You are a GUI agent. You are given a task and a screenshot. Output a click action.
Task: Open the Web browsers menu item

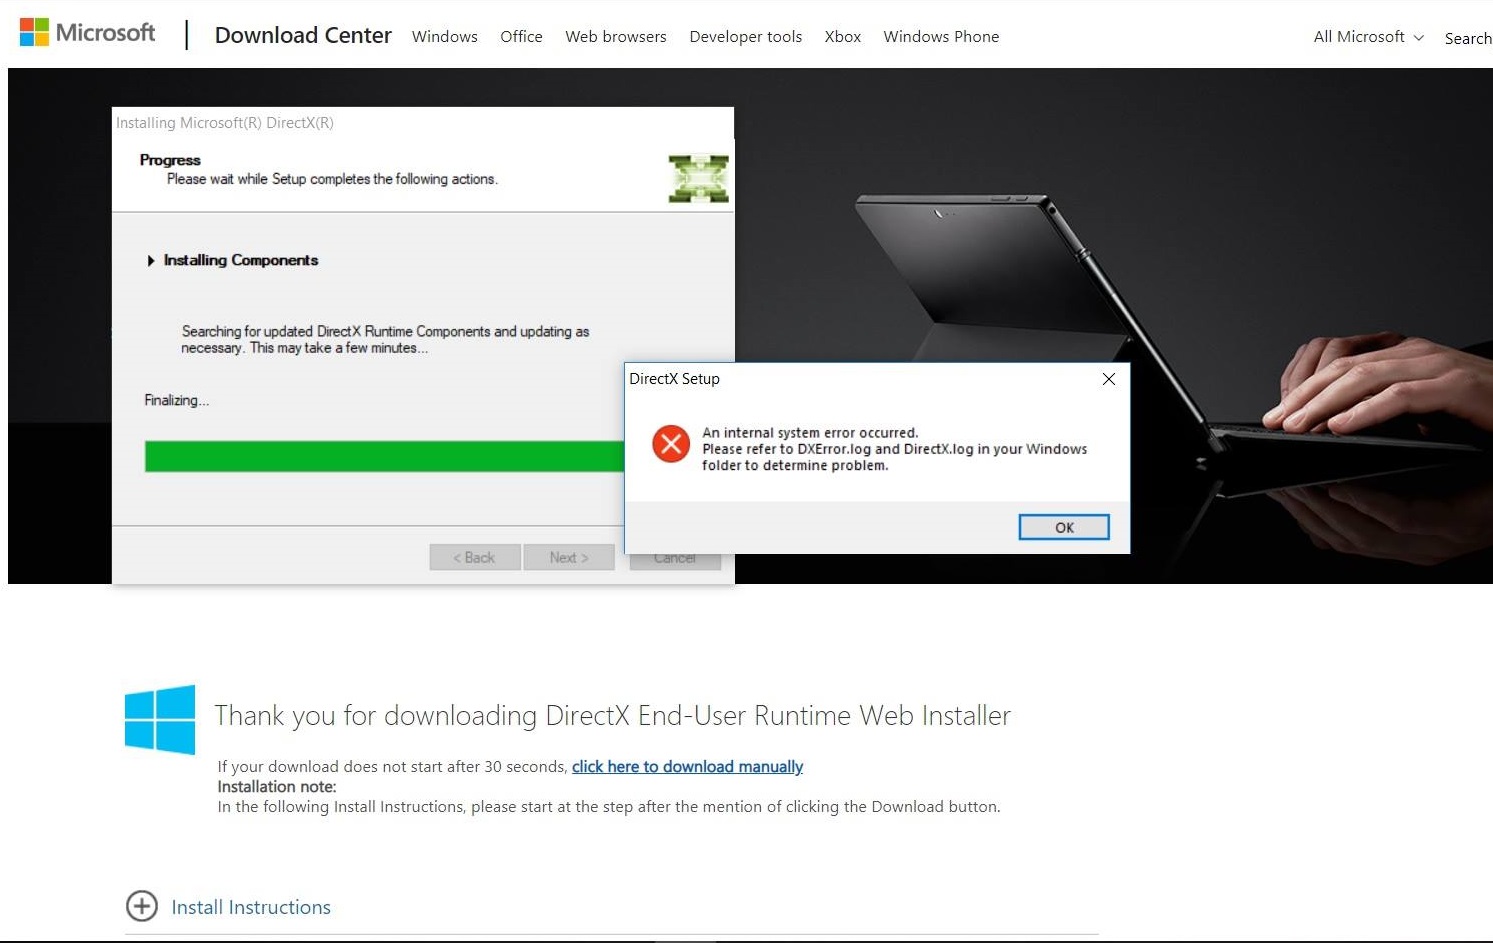(616, 36)
